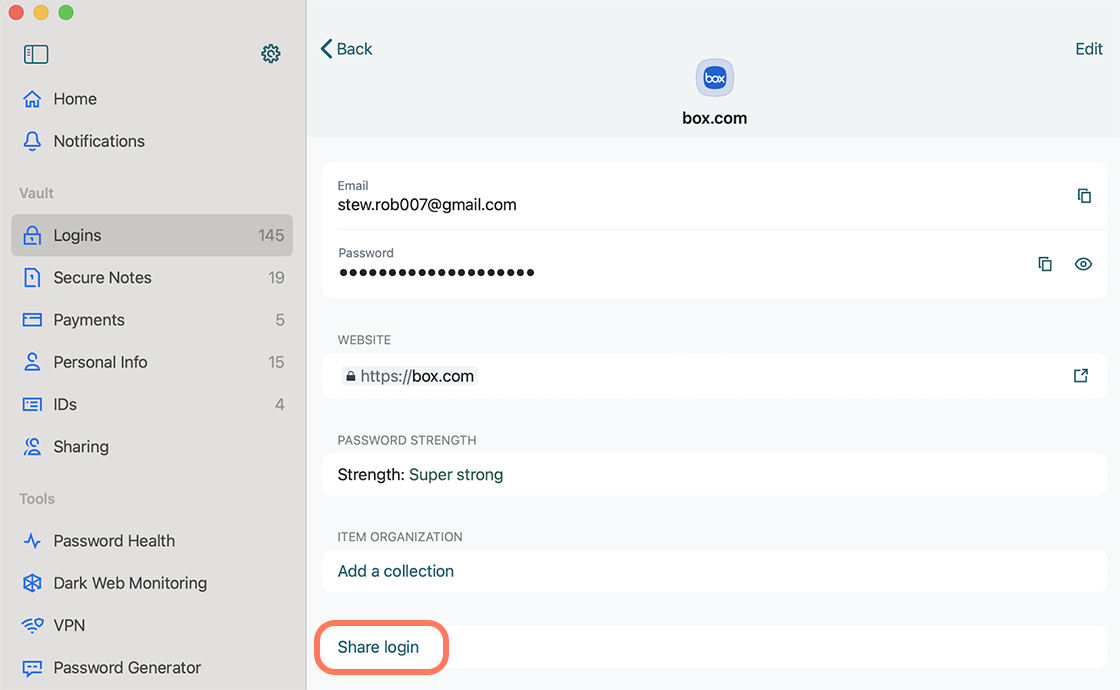Viewport: 1120px width, 690px height.
Task: Reveal the hidden password
Action: [1084, 264]
